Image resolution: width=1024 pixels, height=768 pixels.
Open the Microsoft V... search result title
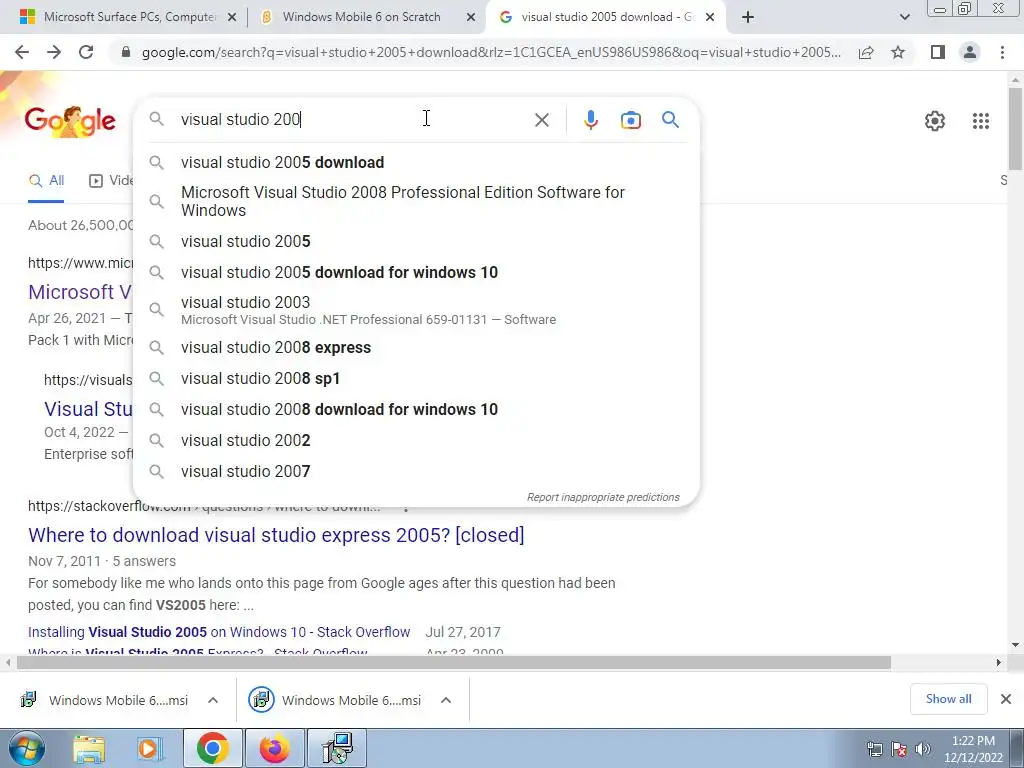(80, 292)
